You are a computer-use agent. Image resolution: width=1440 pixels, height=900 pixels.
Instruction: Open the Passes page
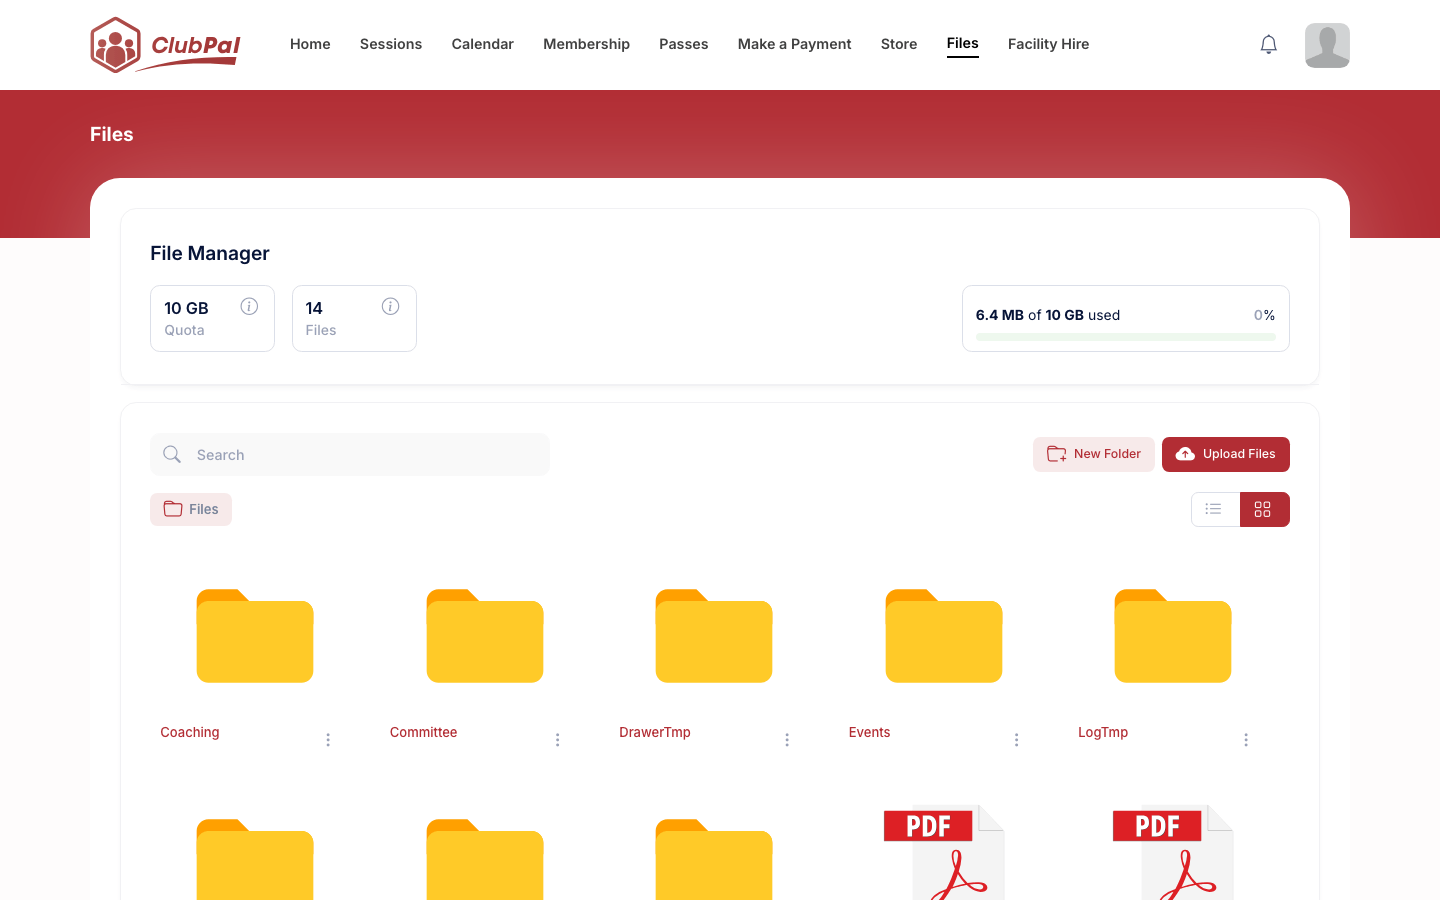[684, 44]
